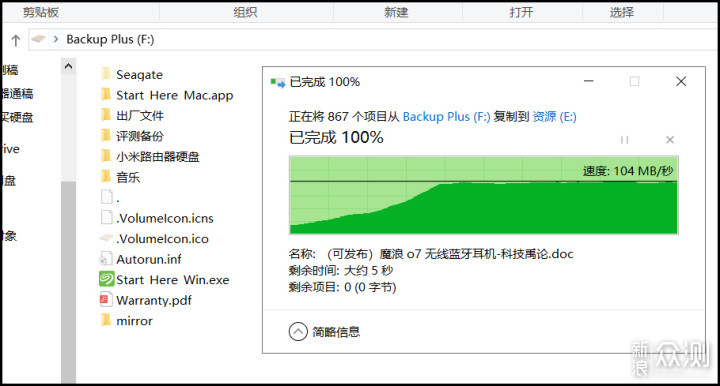Viewport: 720px width, 386px height.
Task: Click the Backup Plus (F:) address path
Action: pos(110,39)
